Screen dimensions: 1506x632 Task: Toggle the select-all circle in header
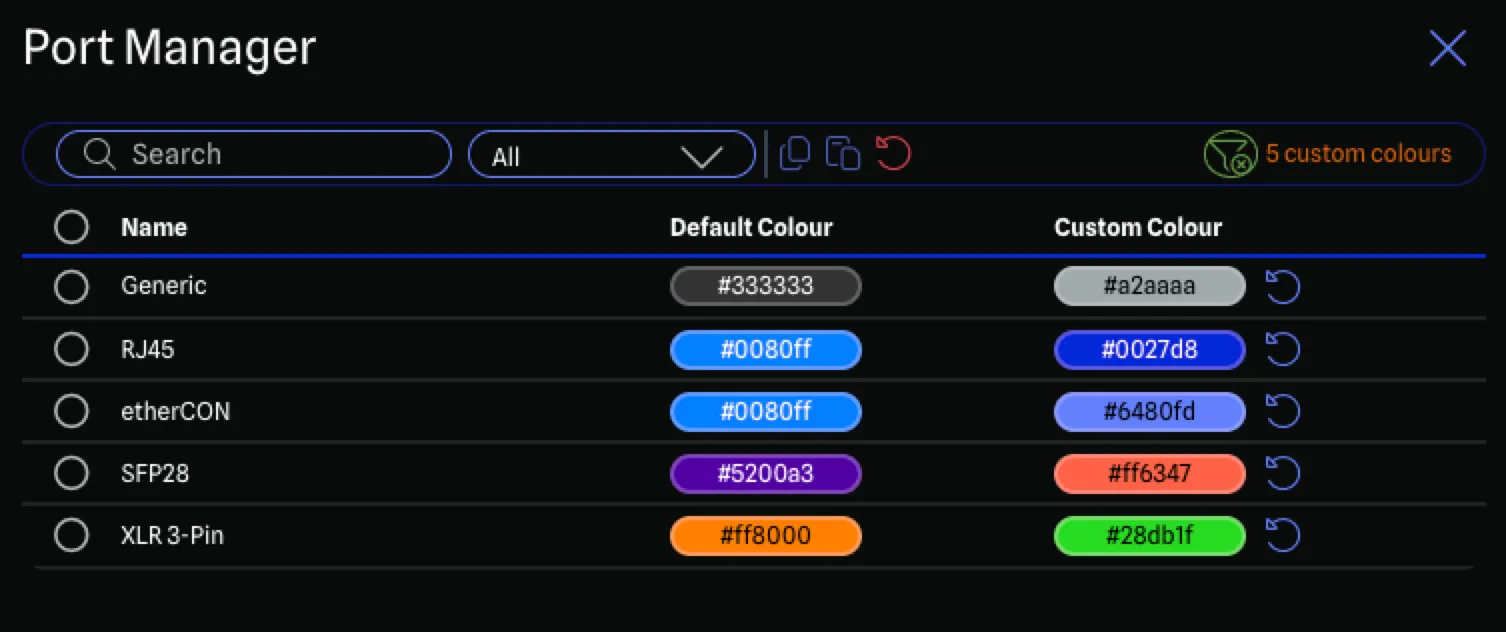(71, 228)
